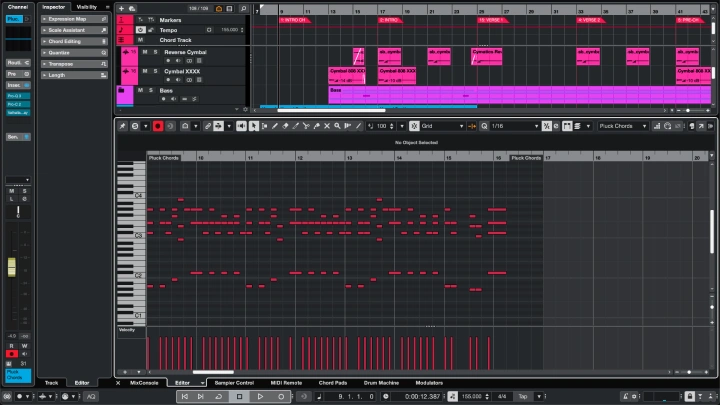Click the search tracks magnifier icon
Viewport: 720px width, 405px height.
tap(243, 8)
